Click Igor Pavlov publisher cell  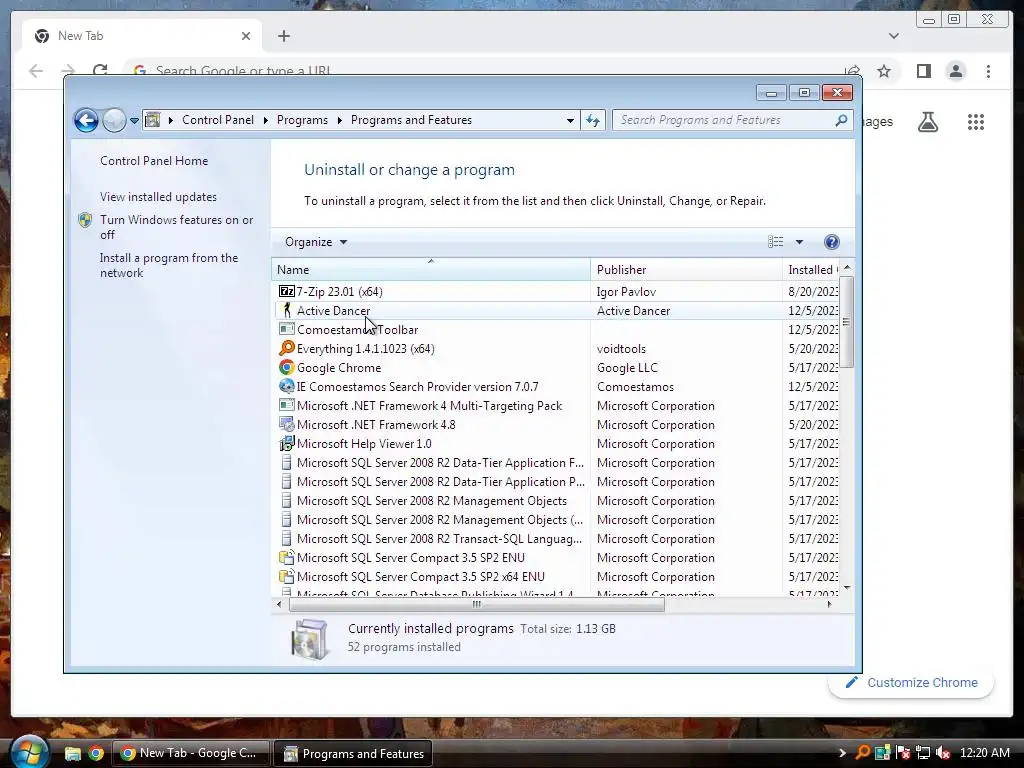point(626,292)
